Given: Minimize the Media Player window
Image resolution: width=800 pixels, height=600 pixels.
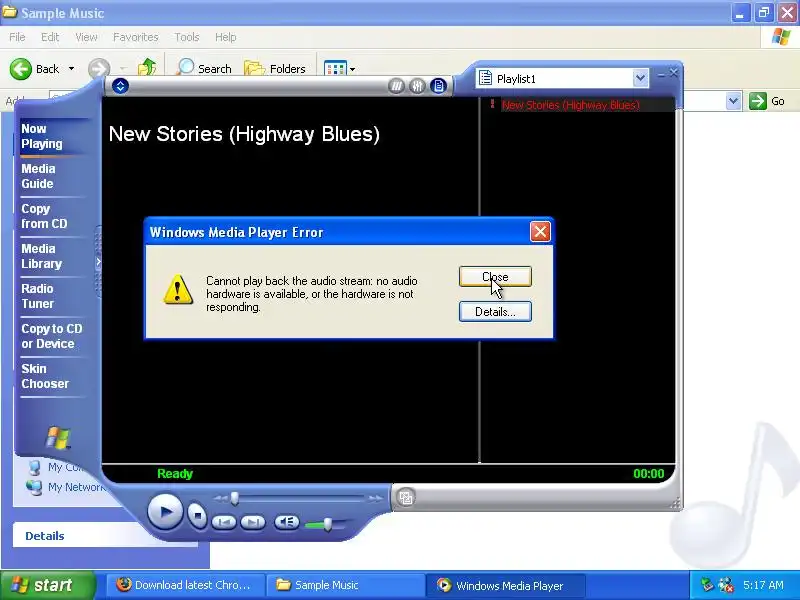Looking at the screenshot, I should click(x=661, y=74).
